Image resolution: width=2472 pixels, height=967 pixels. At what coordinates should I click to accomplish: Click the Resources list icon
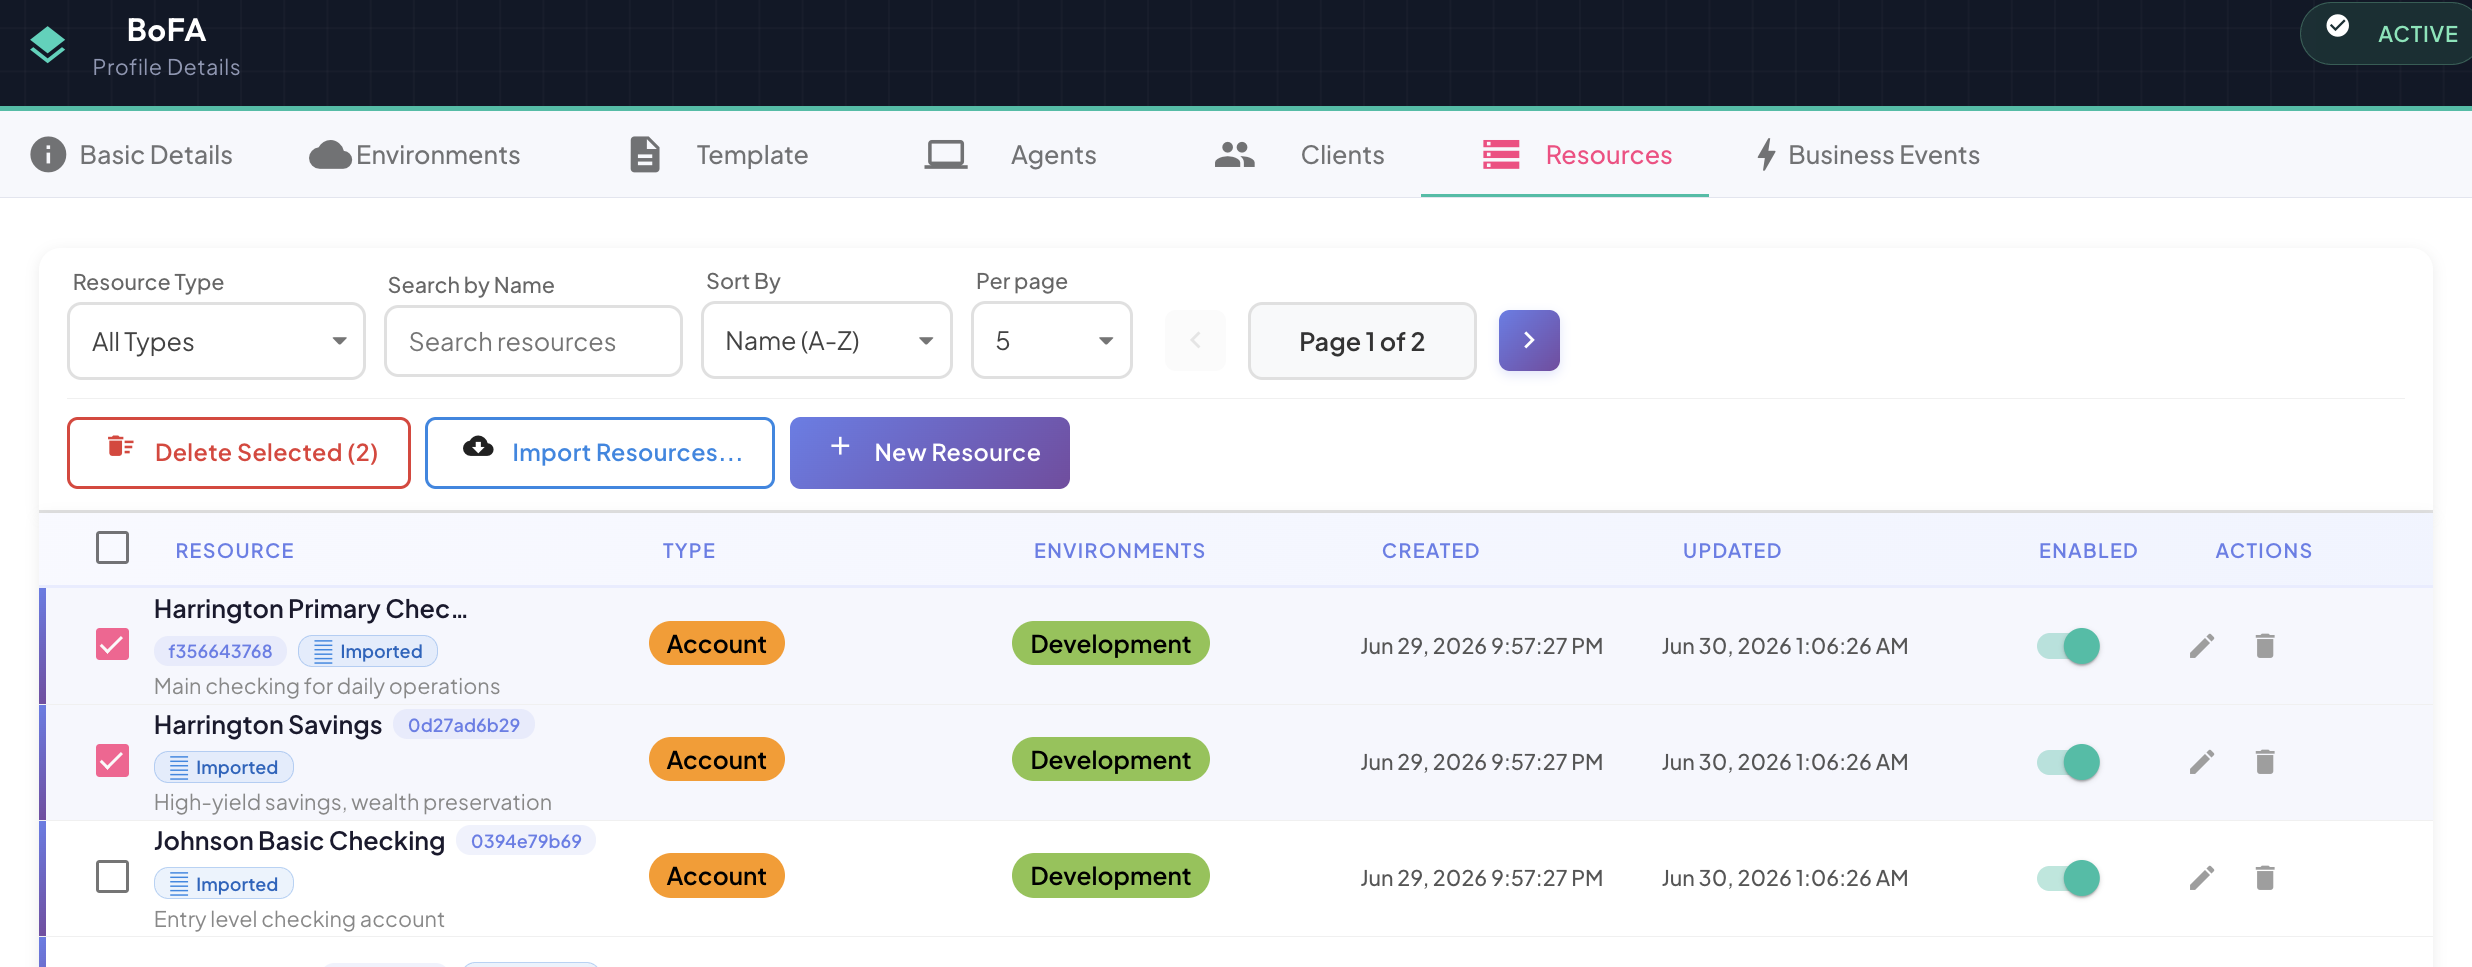[1501, 154]
